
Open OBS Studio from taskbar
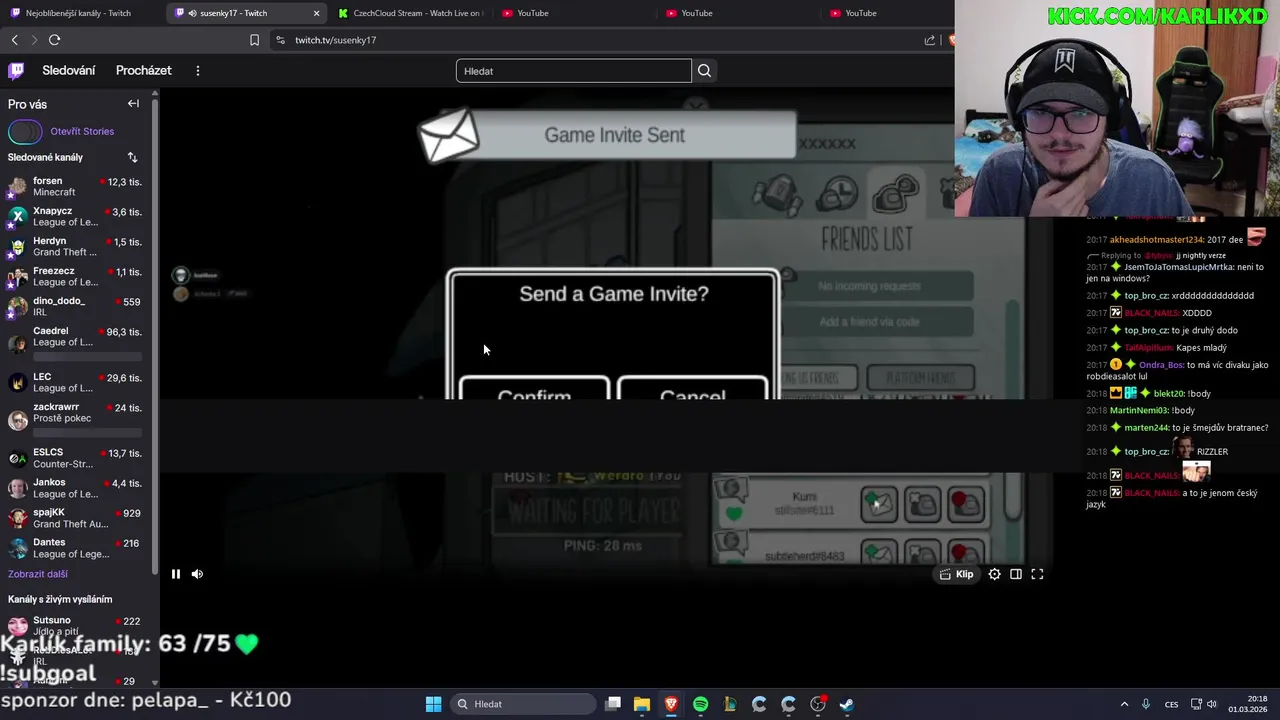click(818, 704)
